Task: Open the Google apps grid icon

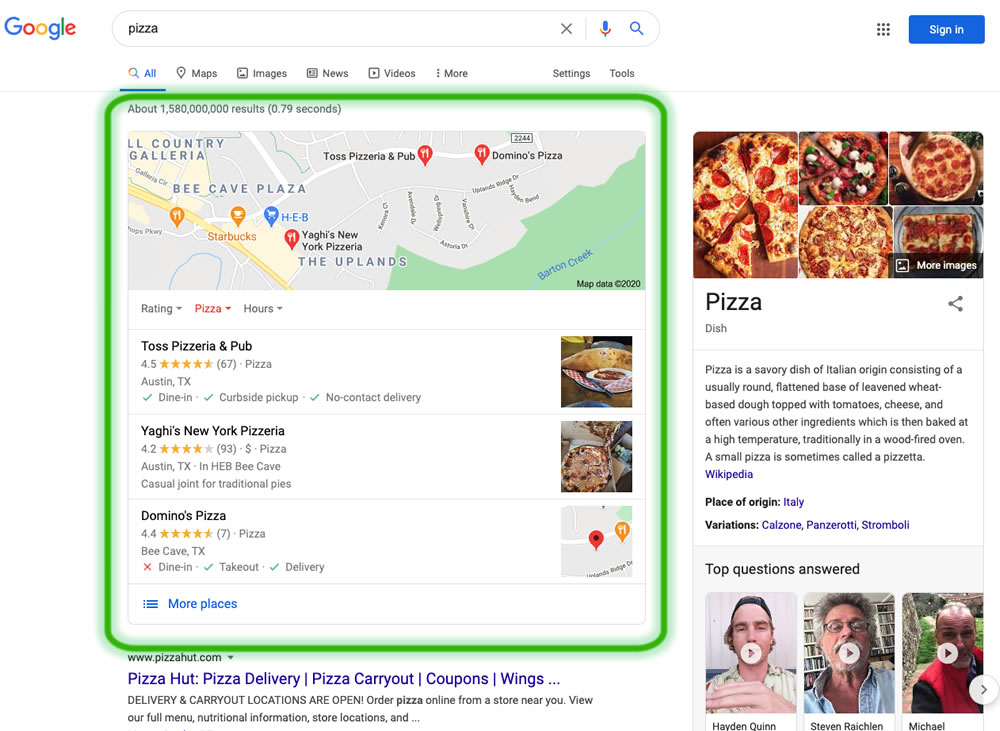Action: tap(883, 30)
